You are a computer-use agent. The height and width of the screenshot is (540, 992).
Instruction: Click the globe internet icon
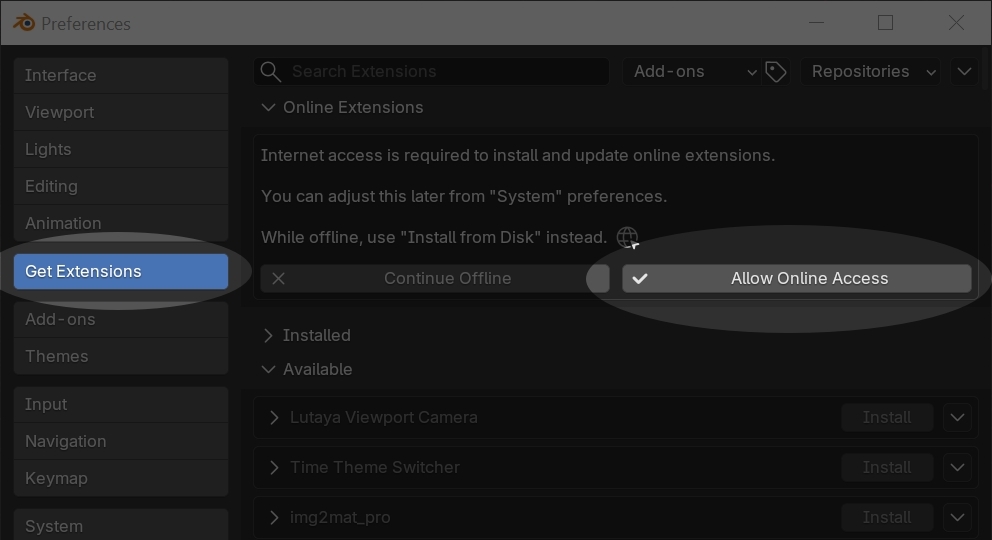[627, 237]
